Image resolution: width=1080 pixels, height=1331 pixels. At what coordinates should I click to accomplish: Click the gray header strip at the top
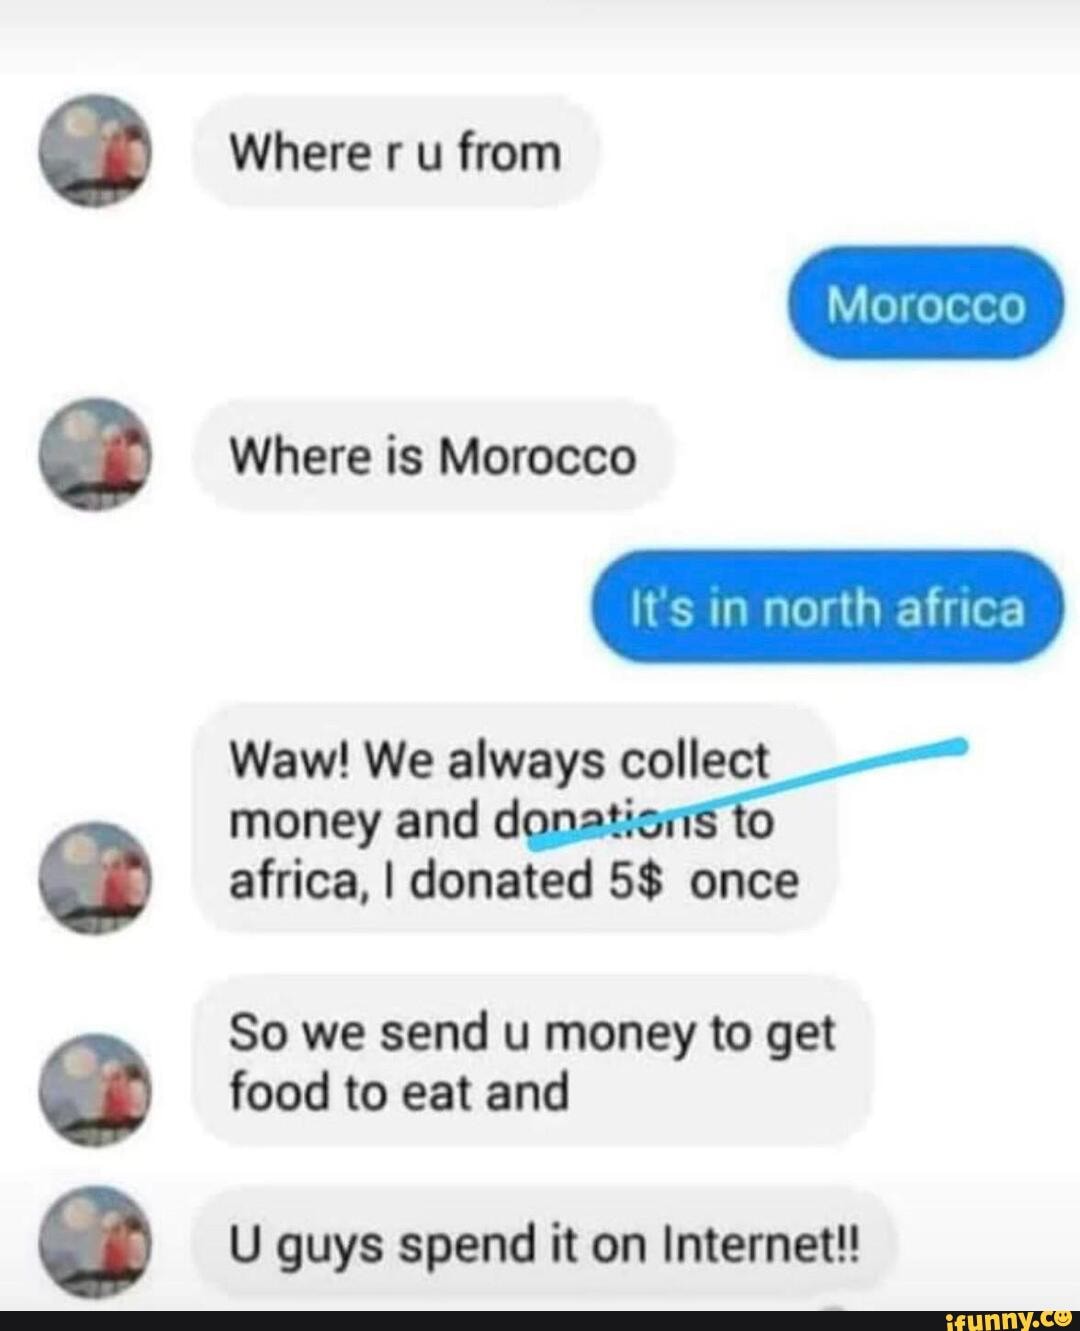[x=540, y=35]
